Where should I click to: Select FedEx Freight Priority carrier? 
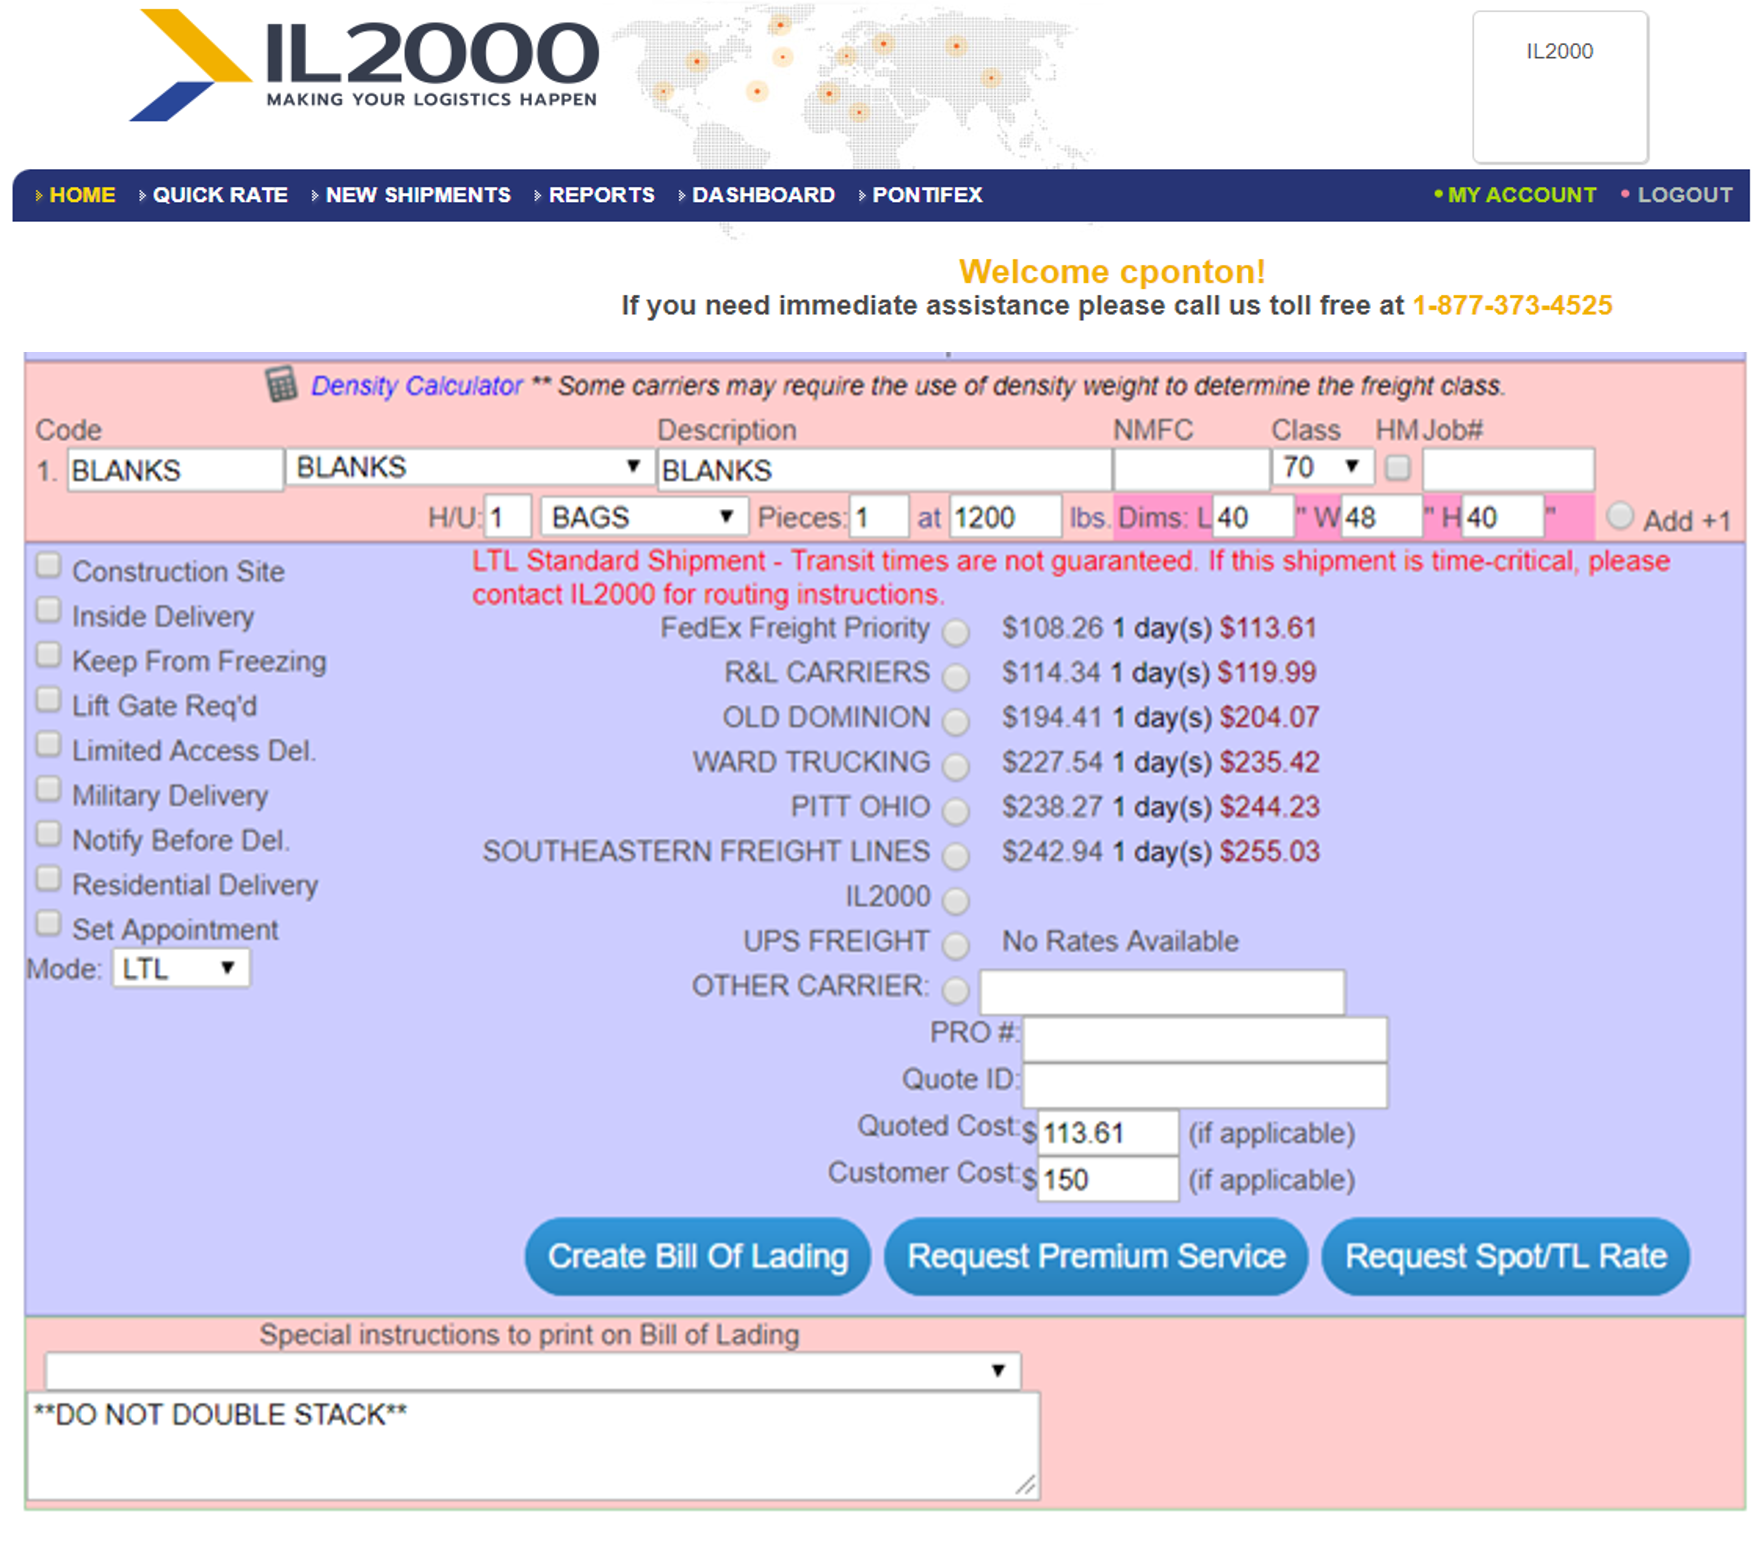956,632
